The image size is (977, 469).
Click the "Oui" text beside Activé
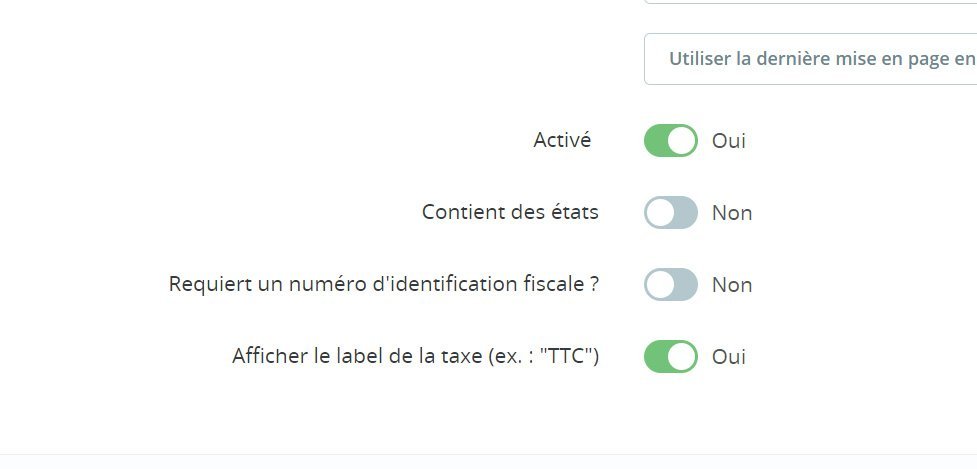(x=729, y=141)
